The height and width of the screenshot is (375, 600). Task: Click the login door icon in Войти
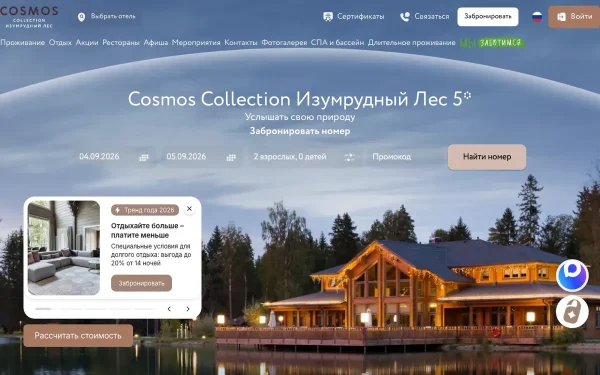(561, 17)
